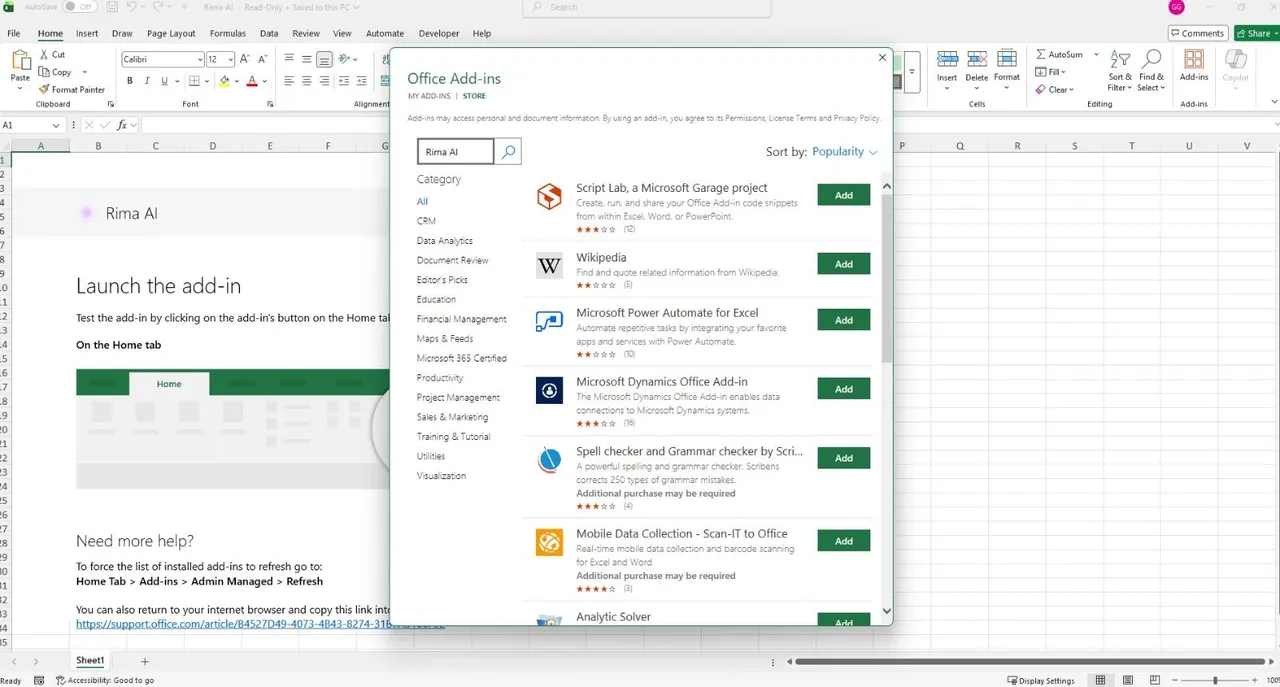Click search magnifier in Add-ins dialog

[508, 151]
